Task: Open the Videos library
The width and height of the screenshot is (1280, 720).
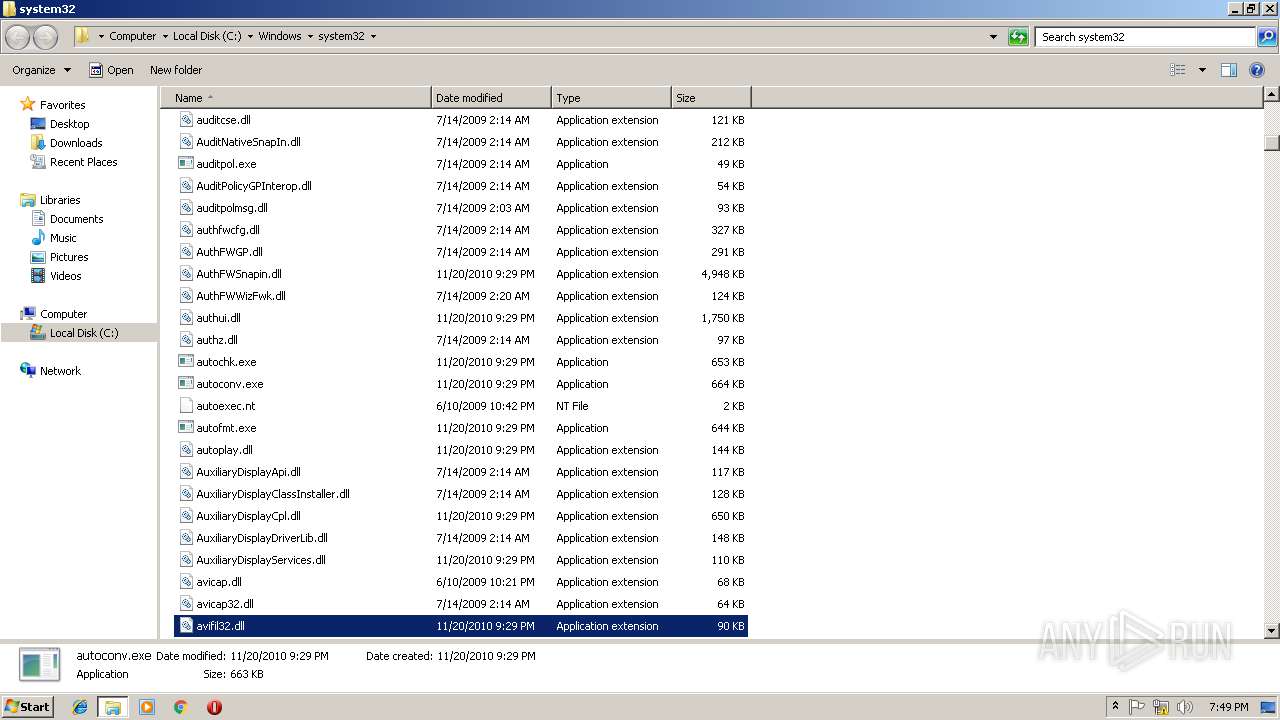Action: point(65,276)
